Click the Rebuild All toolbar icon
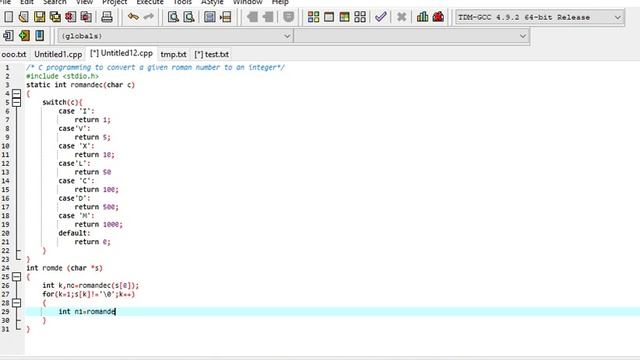640x360 pixels. coord(360,17)
